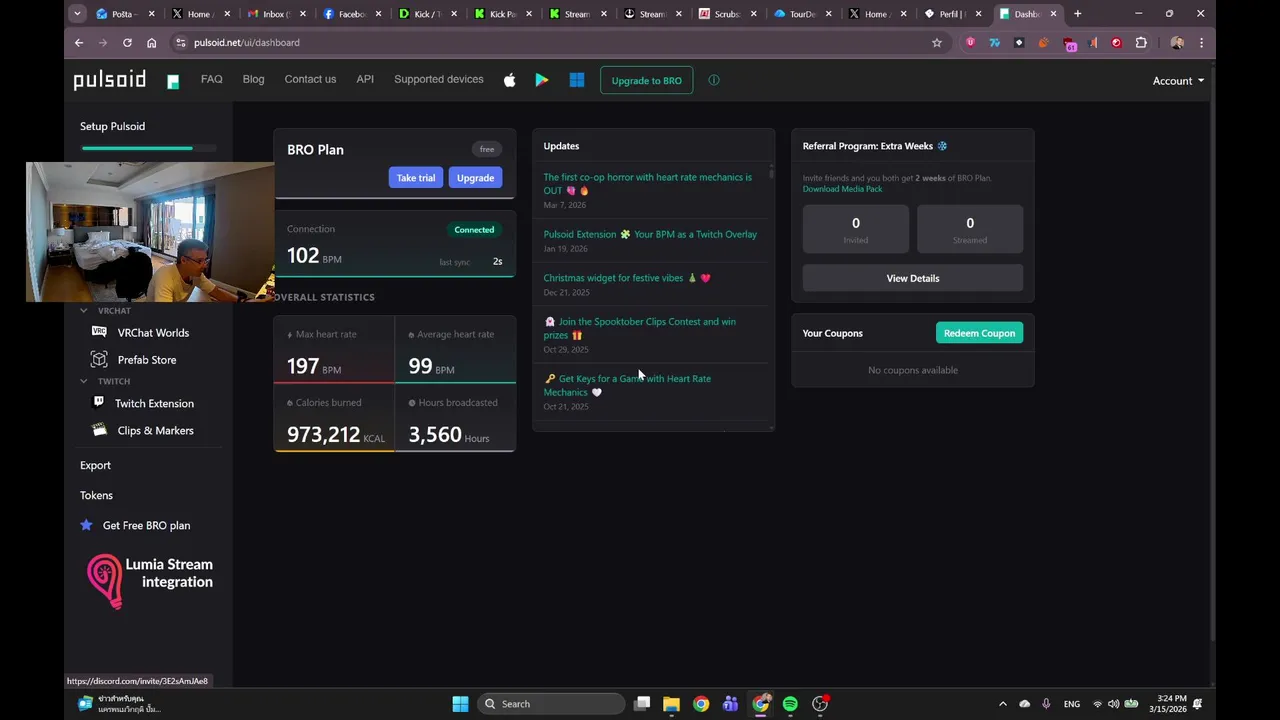Open the tab search dropdown arrow
This screenshot has width=1280, height=720.
[x=77, y=14]
